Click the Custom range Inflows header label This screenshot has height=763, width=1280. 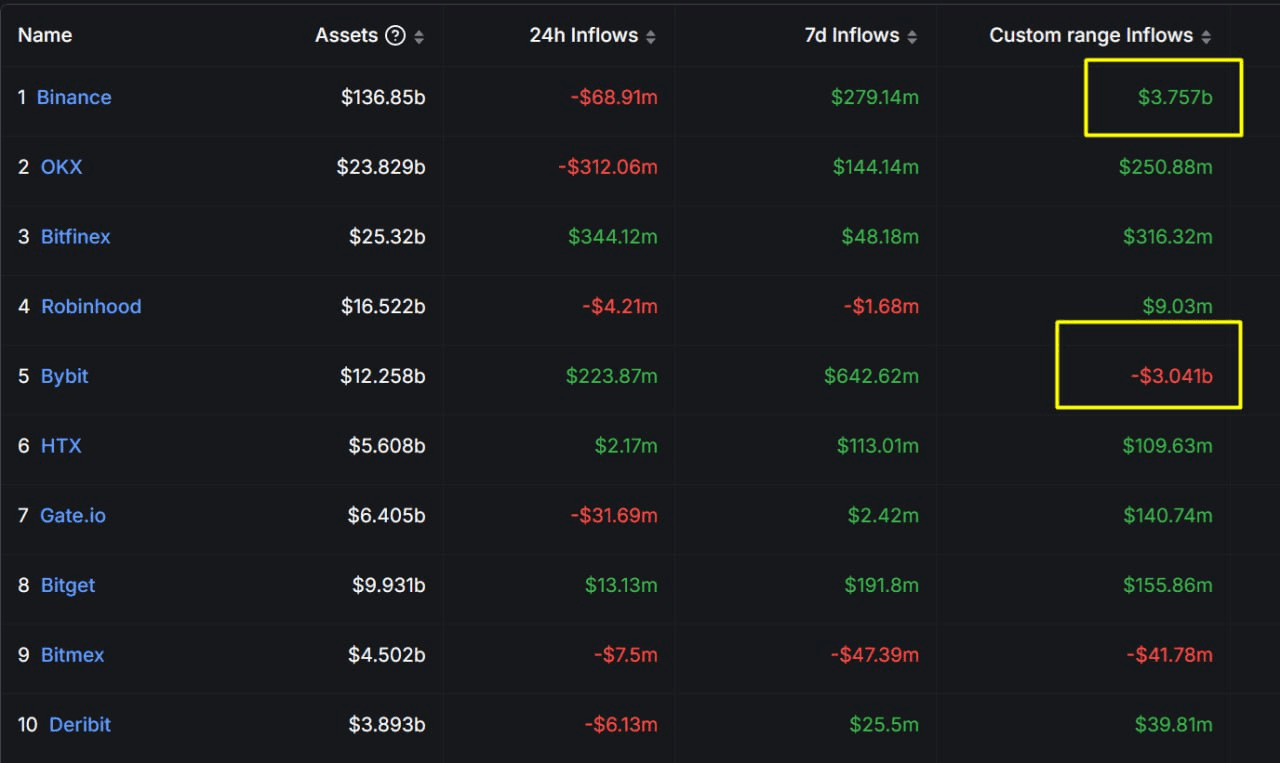pyautogui.click(x=1090, y=35)
